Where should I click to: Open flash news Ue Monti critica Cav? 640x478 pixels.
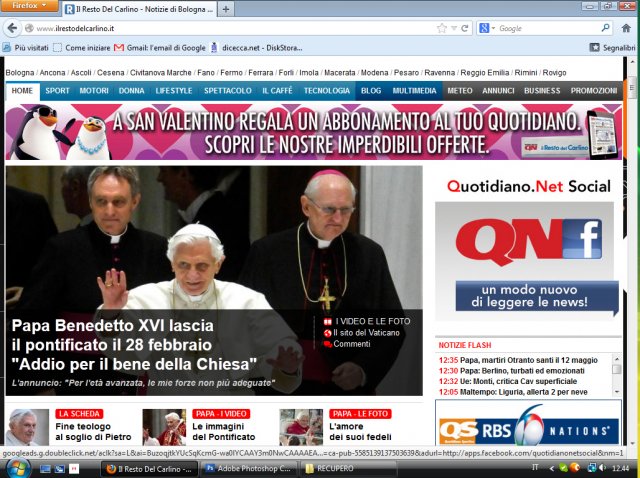[x=518, y=381]
